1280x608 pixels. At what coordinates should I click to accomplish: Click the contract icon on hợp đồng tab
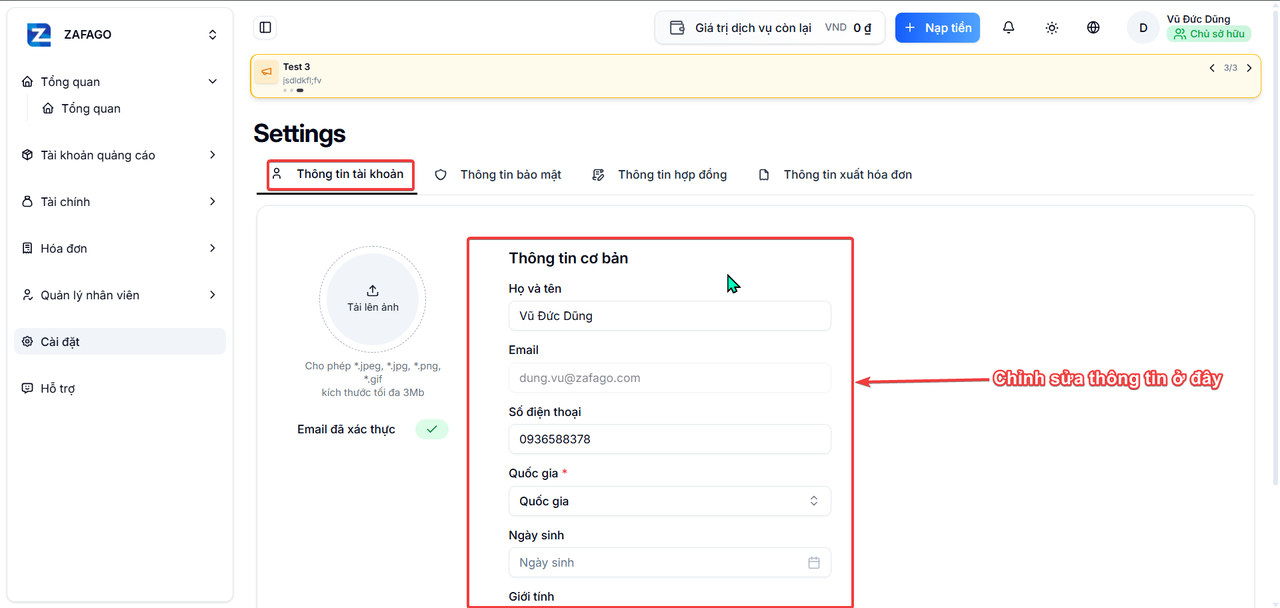599,174
